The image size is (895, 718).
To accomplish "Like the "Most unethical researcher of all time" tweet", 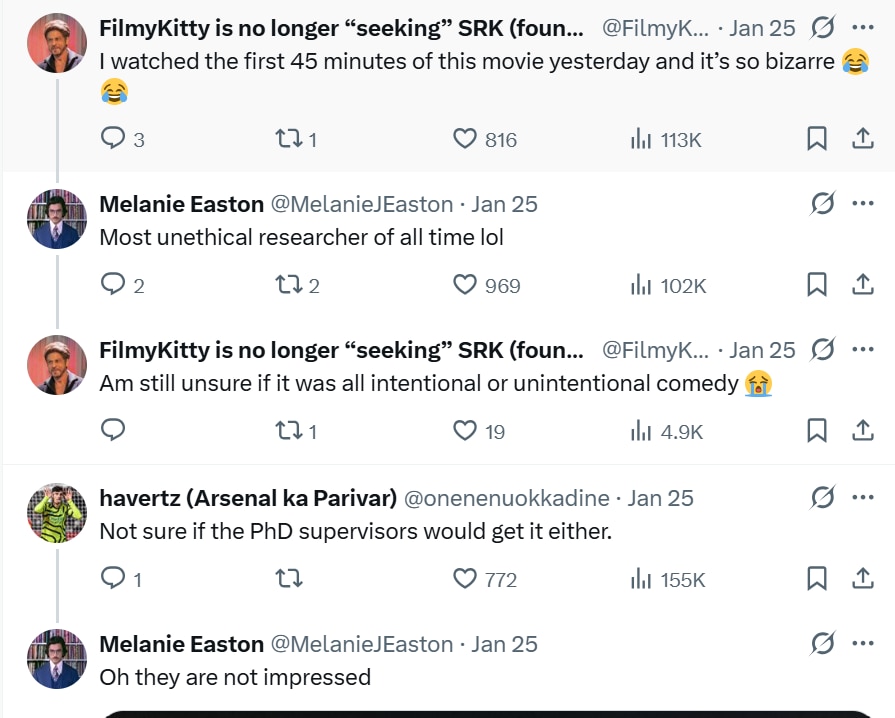I will (x=465, y=285).
